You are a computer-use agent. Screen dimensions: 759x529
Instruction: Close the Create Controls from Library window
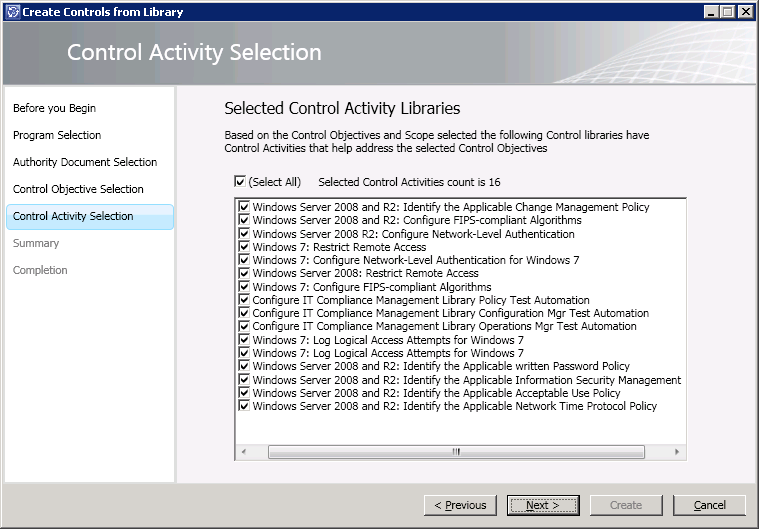click(745, 12)
